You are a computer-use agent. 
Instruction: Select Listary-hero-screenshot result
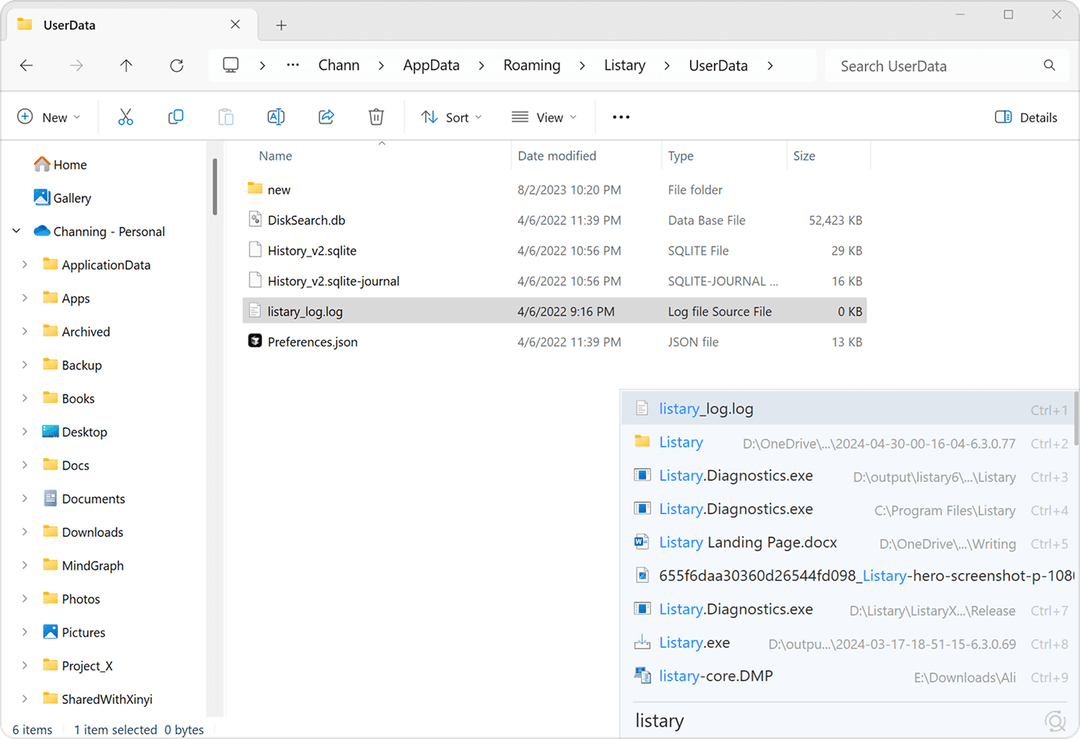click(847, 576)
